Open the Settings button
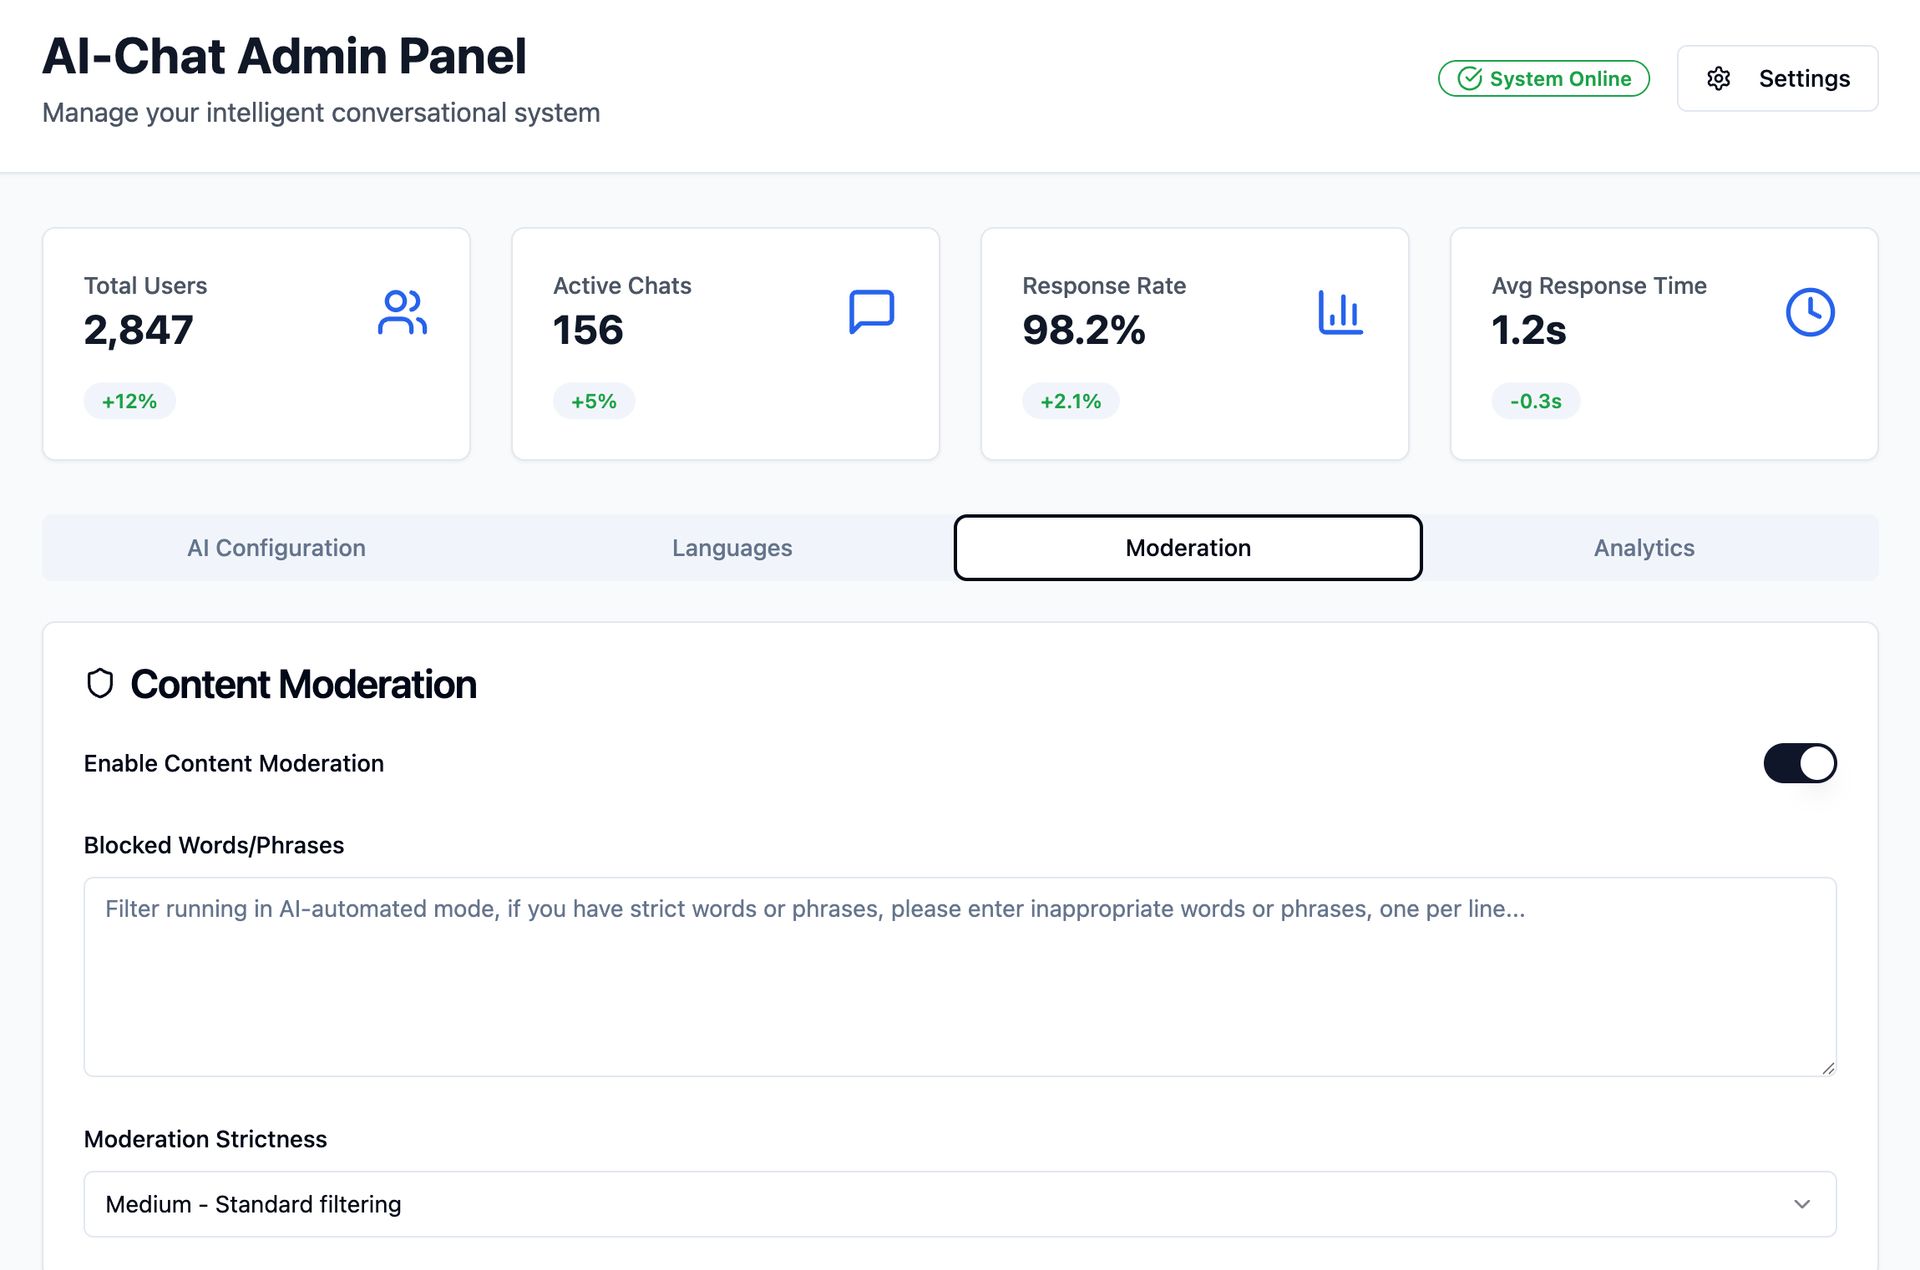The width and height of the screenshot is (1920, 1270). point(1777,78)
